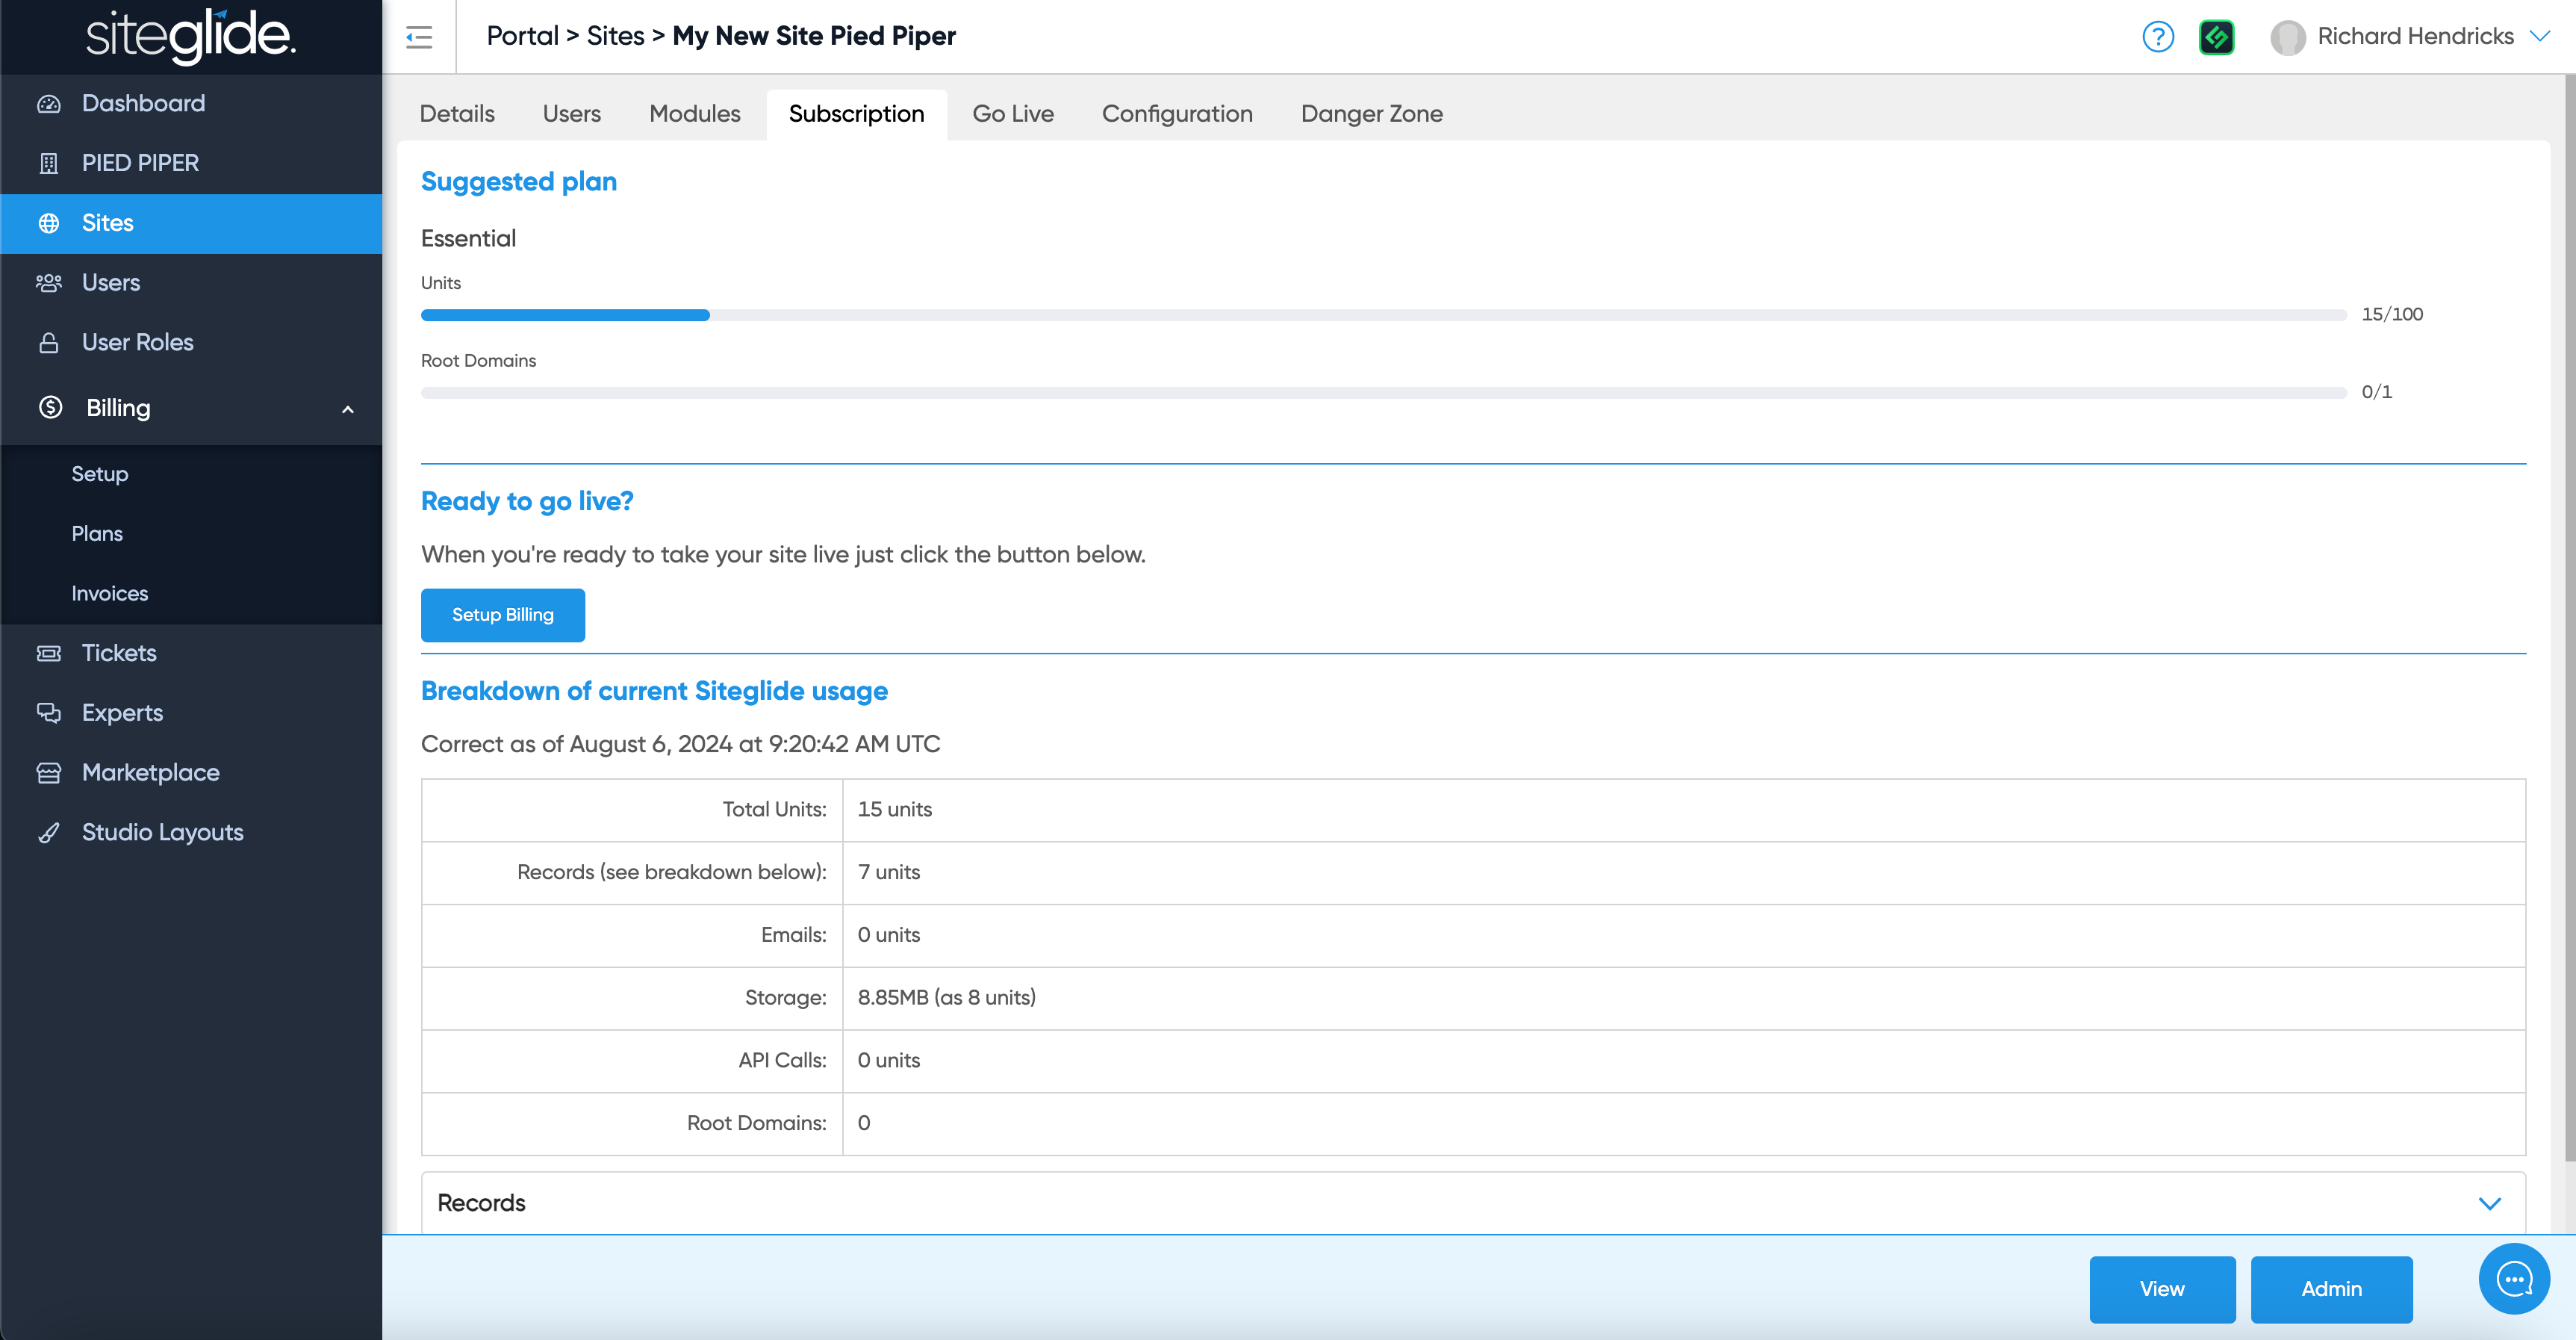
Task: Click the Root Domains row label in table
Action: 757,1124
